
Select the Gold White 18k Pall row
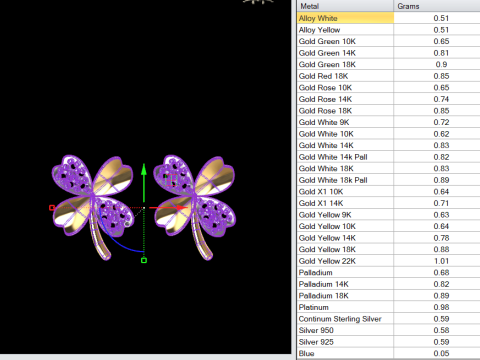[388, 180]
